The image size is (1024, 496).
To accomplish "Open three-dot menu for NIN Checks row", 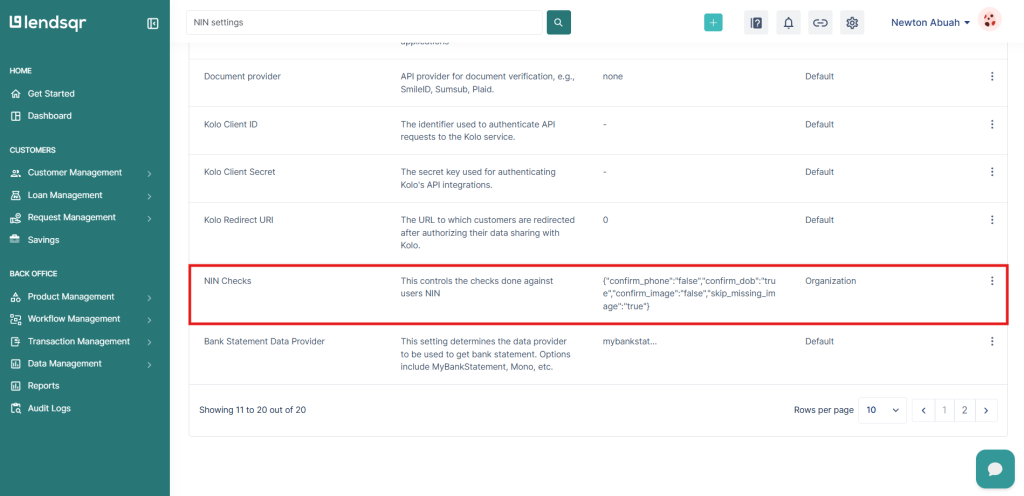I will tap(992, 281).
